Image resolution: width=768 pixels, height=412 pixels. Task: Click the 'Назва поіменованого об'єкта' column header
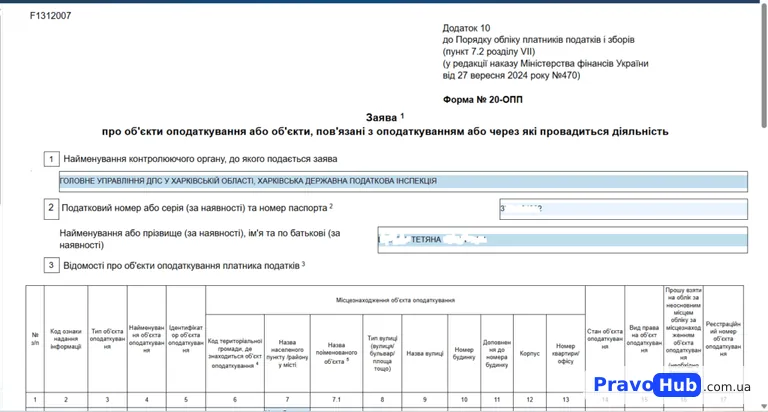pyautogui.click(x=336, y=353)
